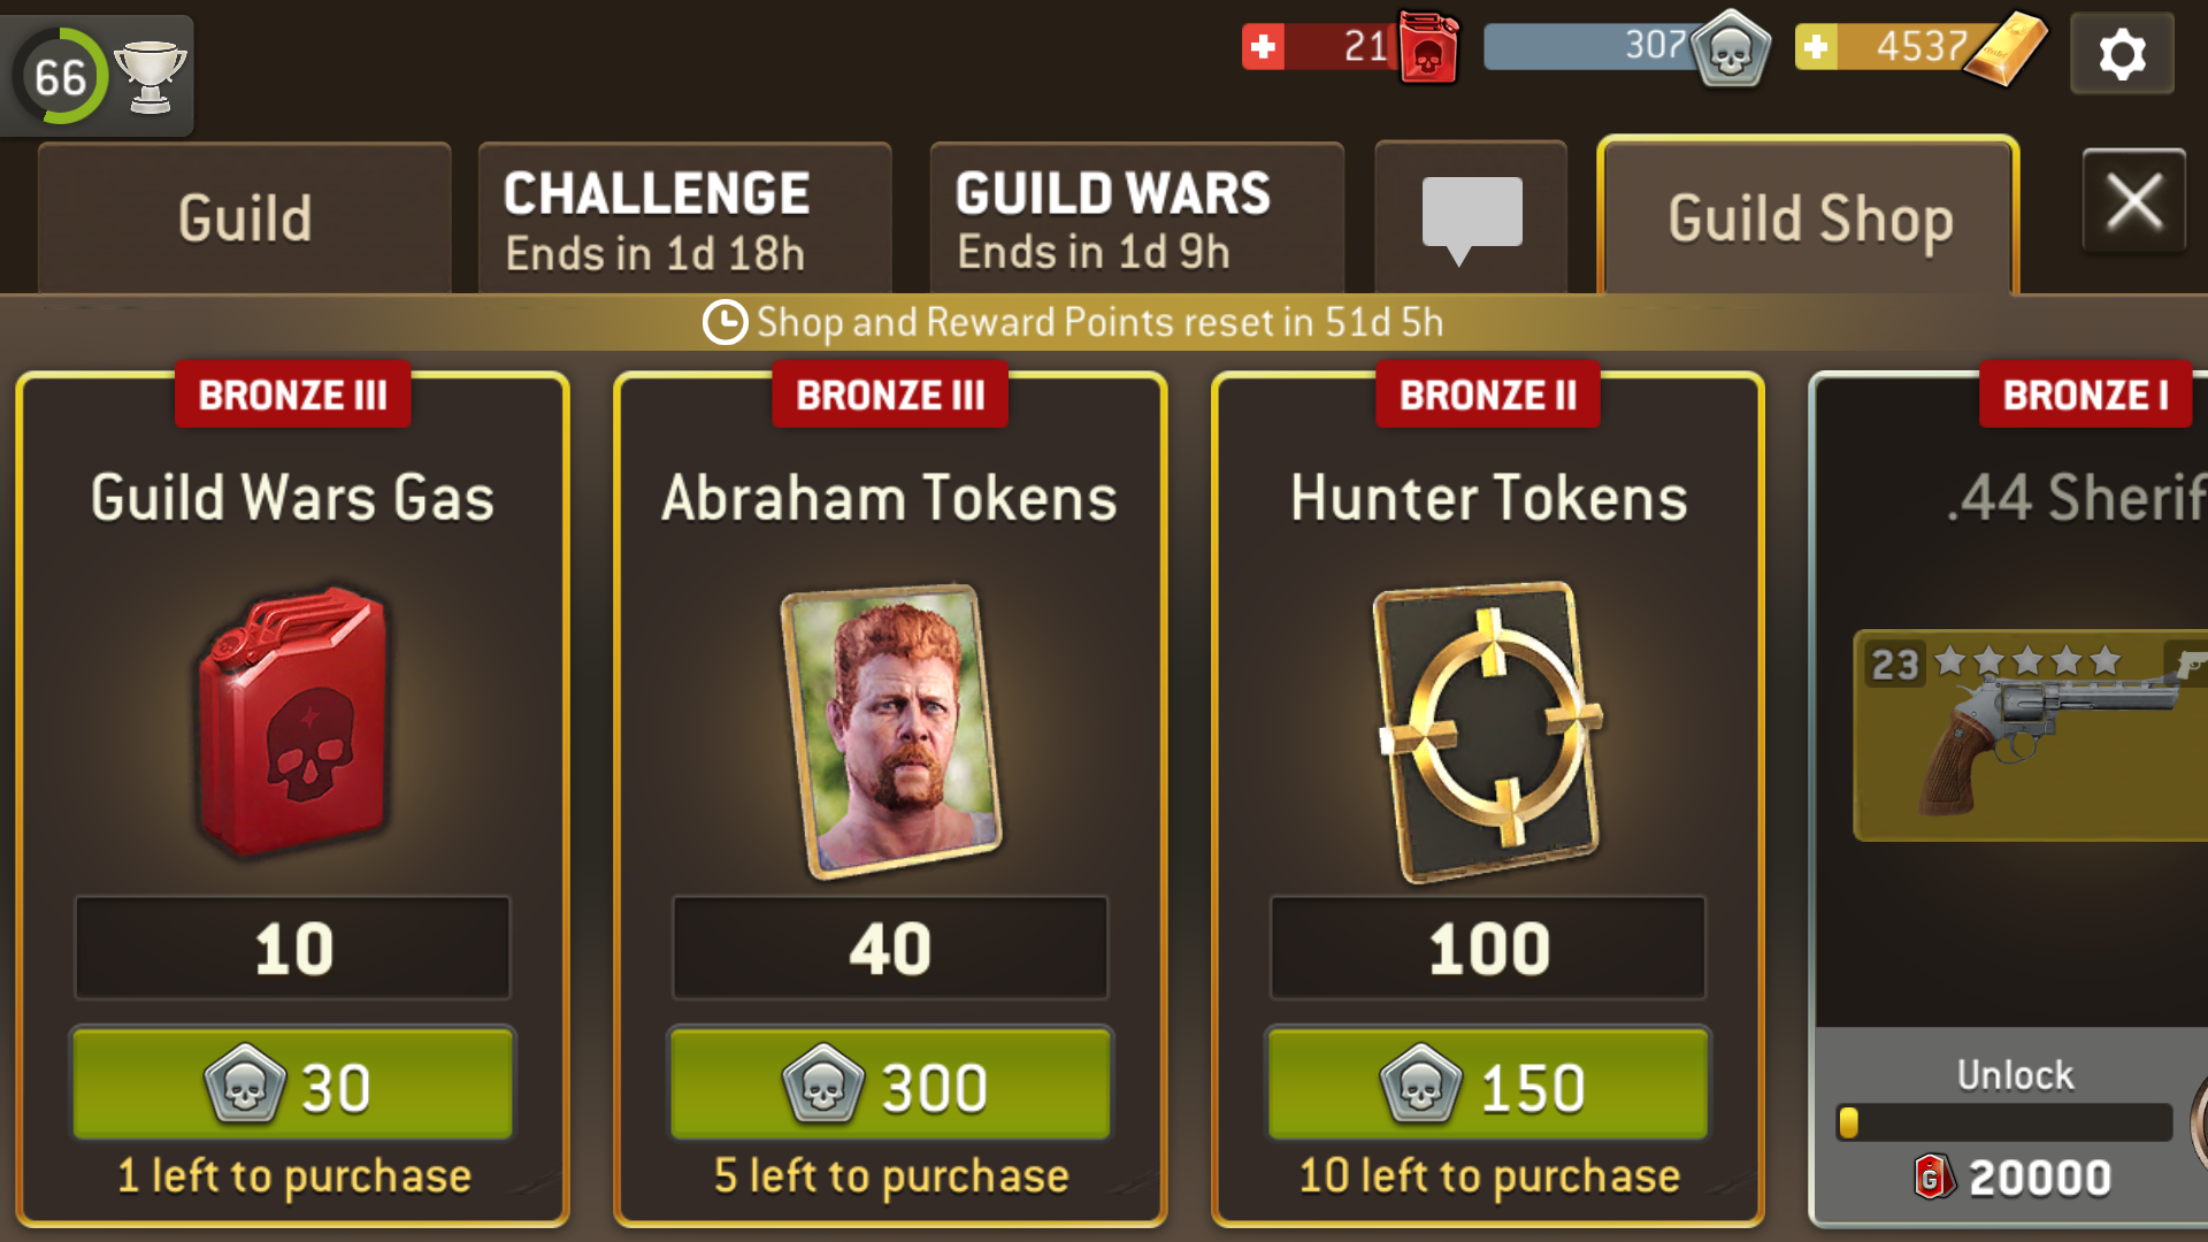The height and width of the screenshot is (1242, 2208).
Task: Tap the Abraham portrait card
Action: click(891, 731)
